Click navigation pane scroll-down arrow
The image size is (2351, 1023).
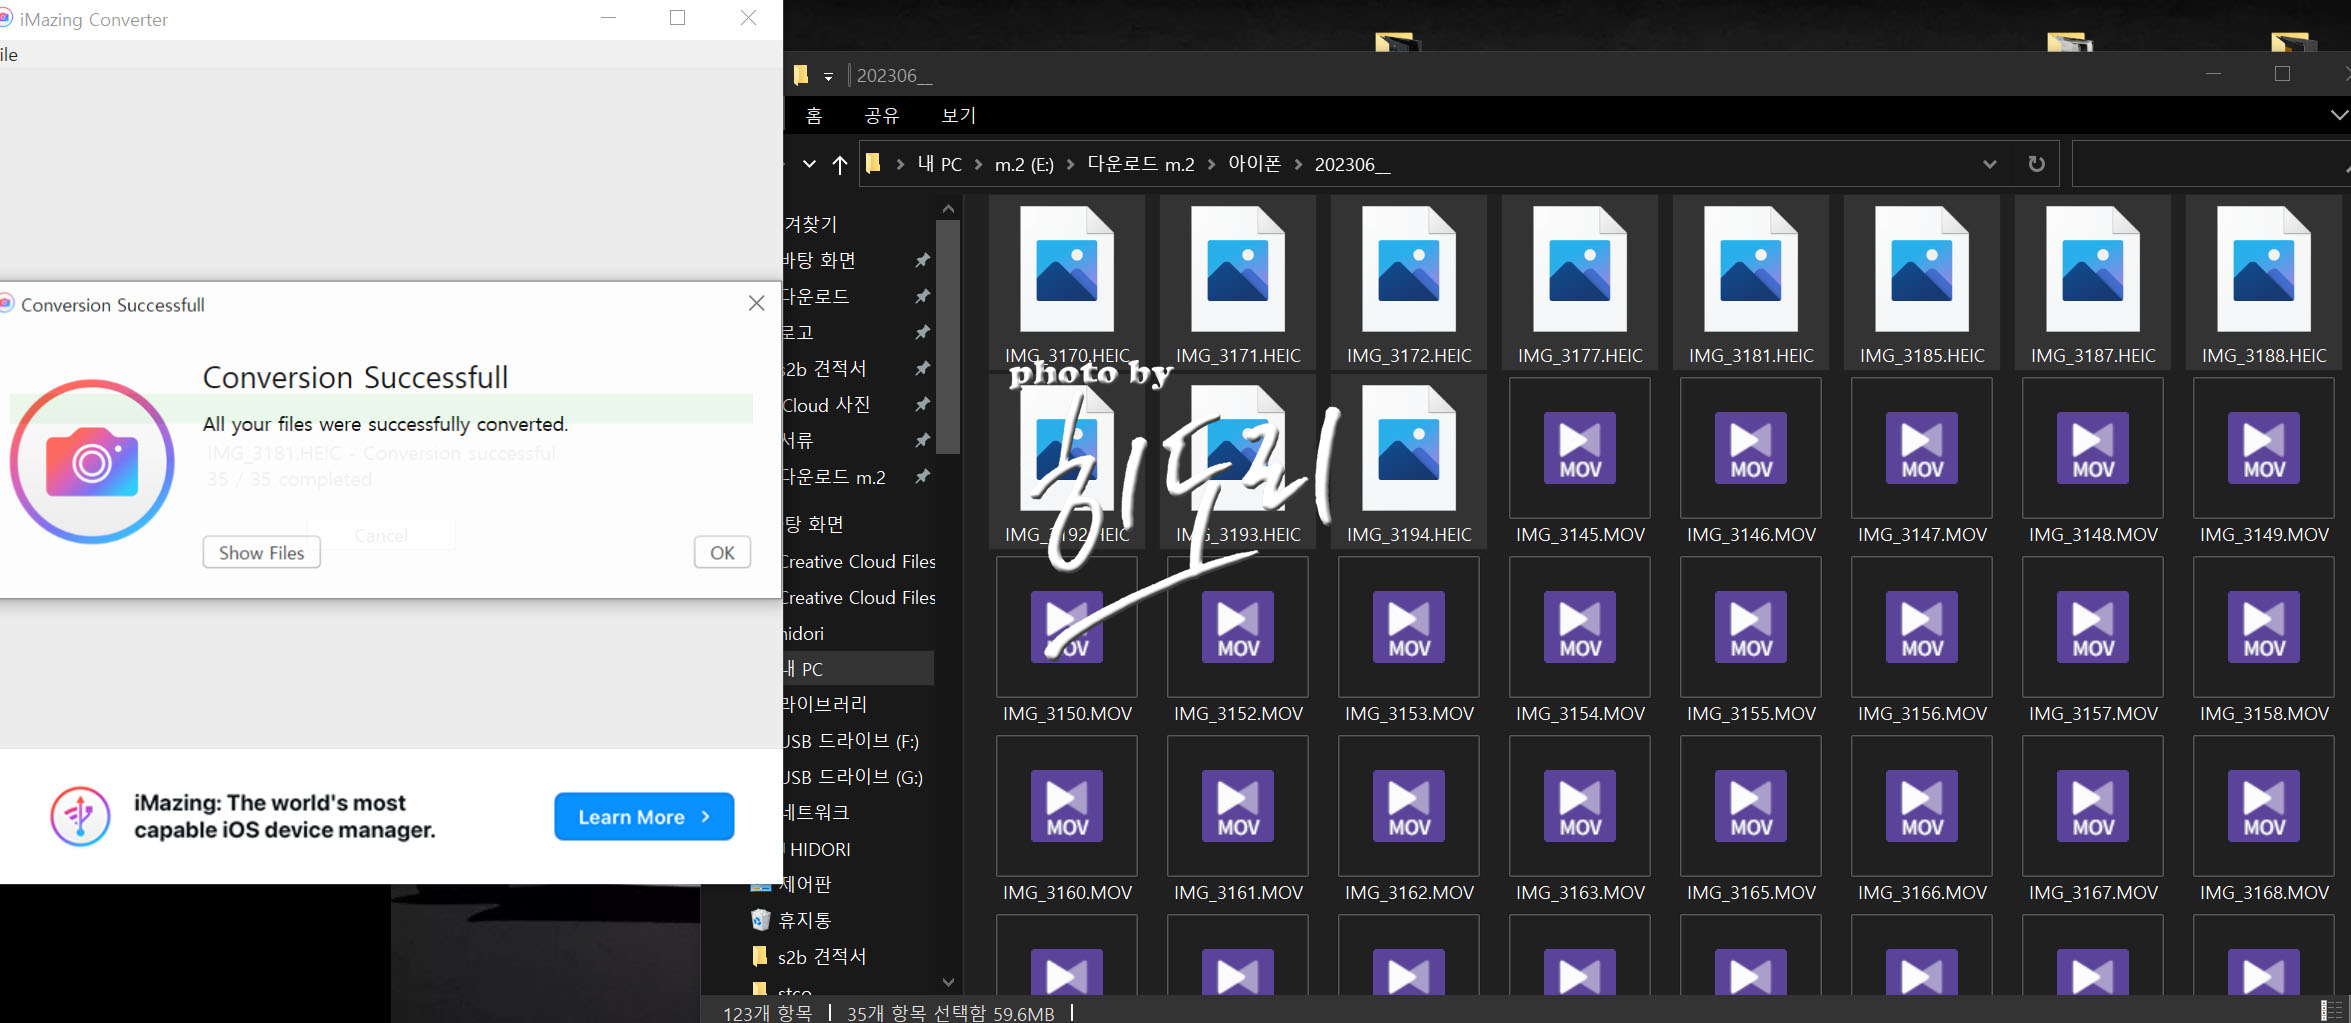[948, 982]
